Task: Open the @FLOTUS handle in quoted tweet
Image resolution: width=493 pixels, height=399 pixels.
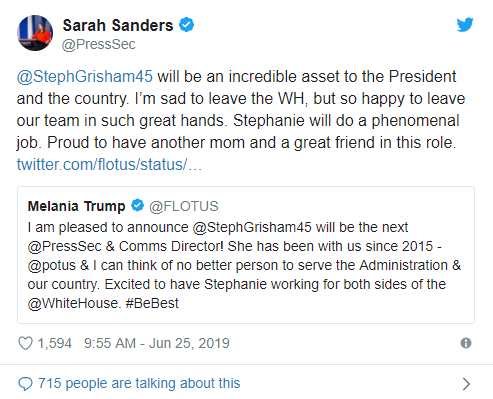Action: [184, 206]
